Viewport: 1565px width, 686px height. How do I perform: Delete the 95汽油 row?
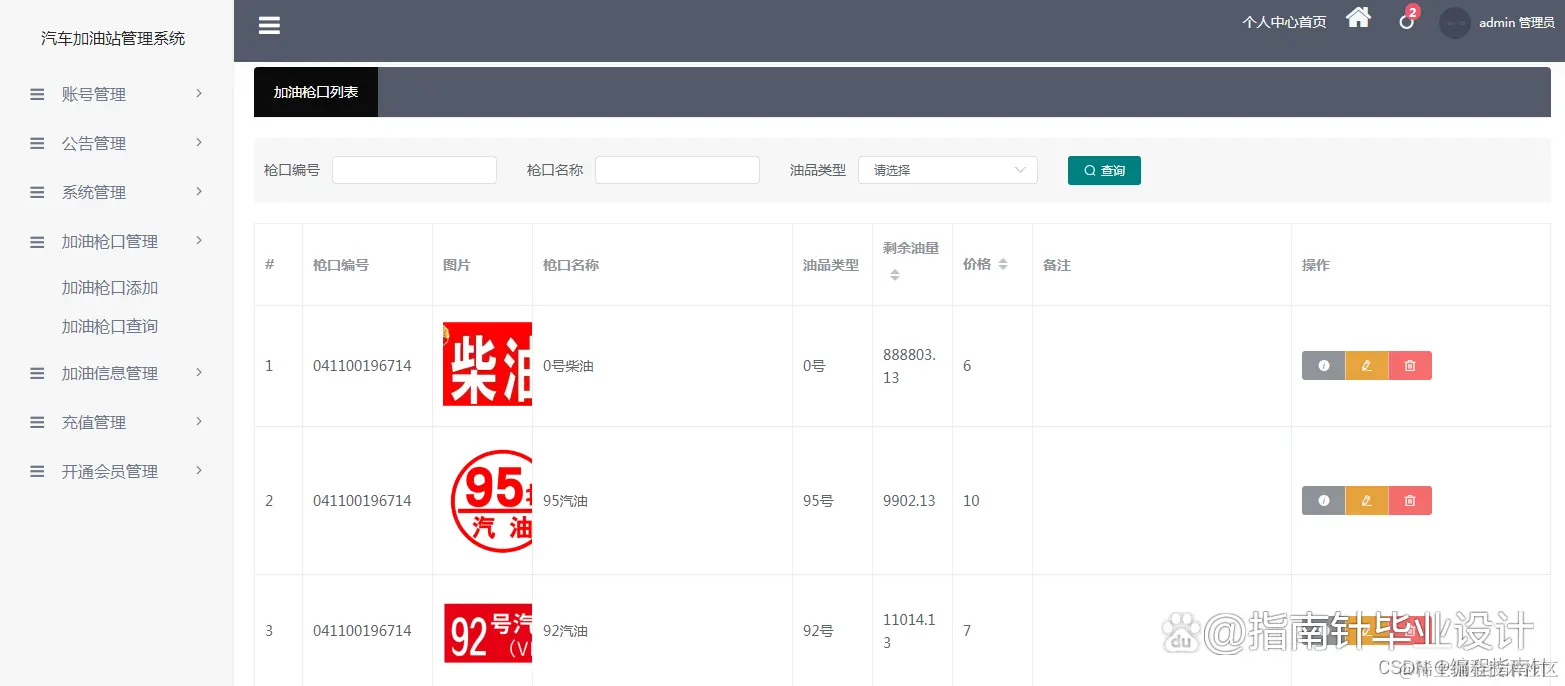click(x=1410, y=501)
